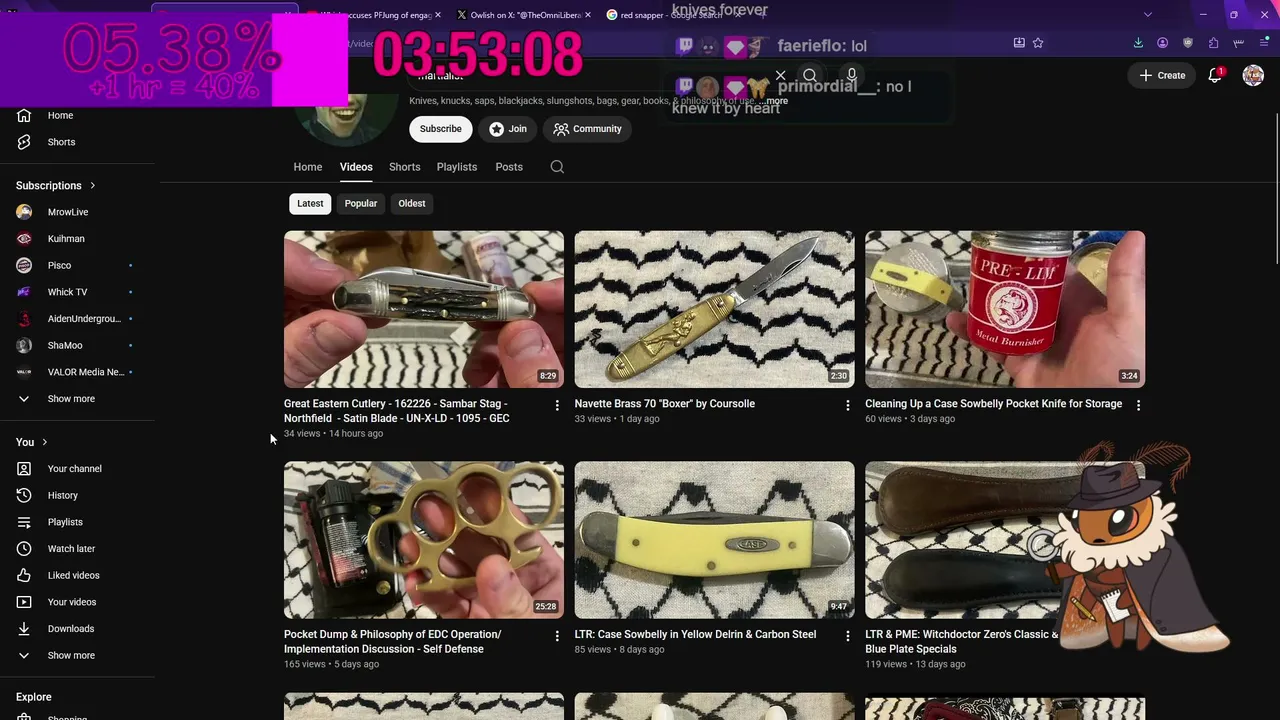This screenshot has height=720, width=1280.
Task: Open the Kuihman subscription channel
Action: click(66, 239)
